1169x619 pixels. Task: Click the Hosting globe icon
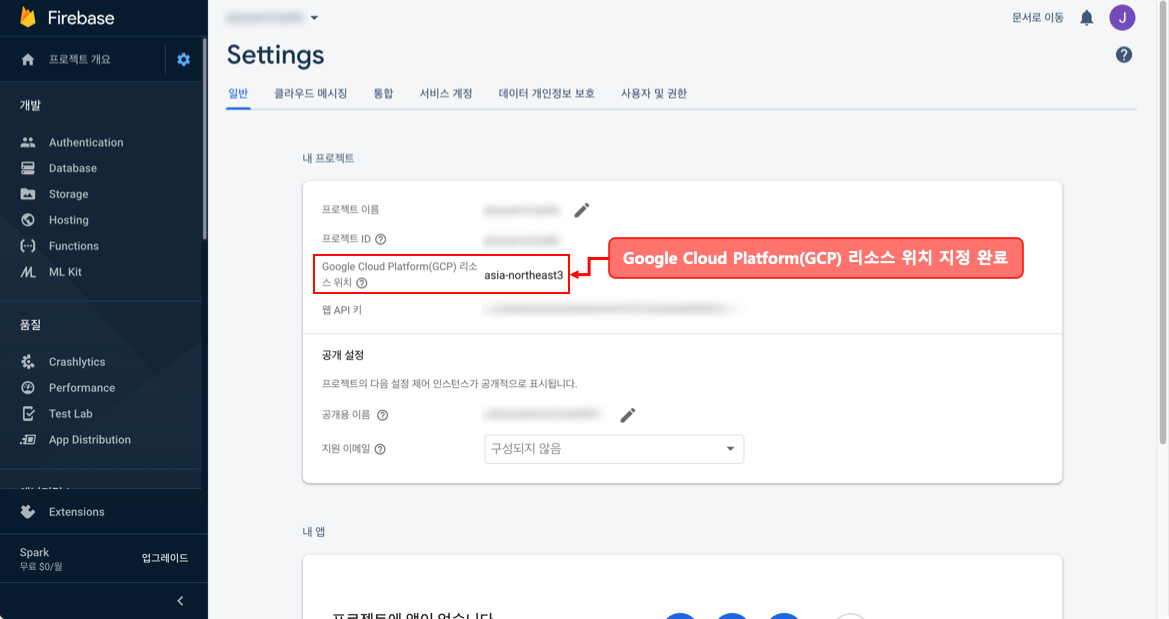point(28,220)
